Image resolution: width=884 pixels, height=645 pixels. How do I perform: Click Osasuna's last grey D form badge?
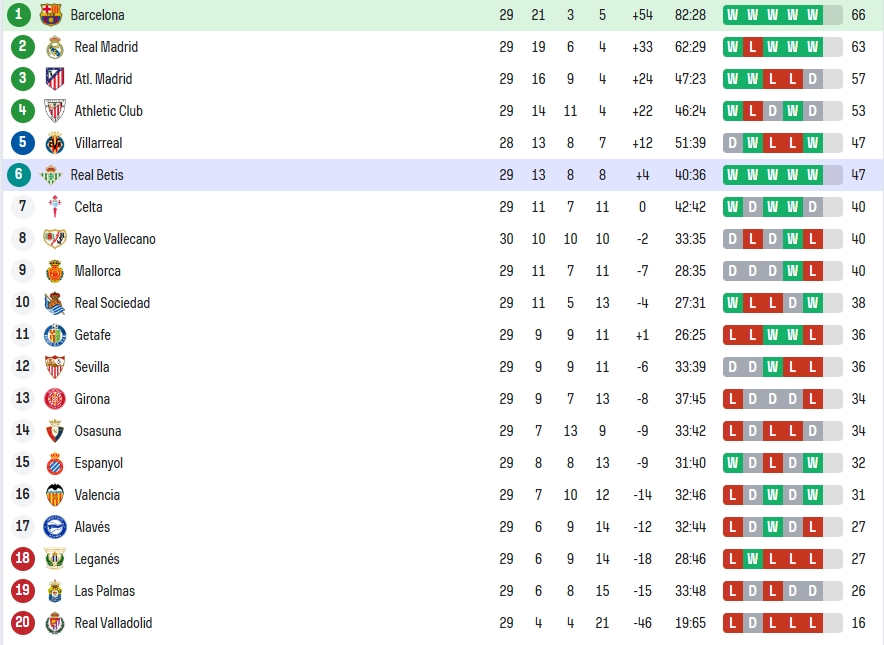click(812, 431)
